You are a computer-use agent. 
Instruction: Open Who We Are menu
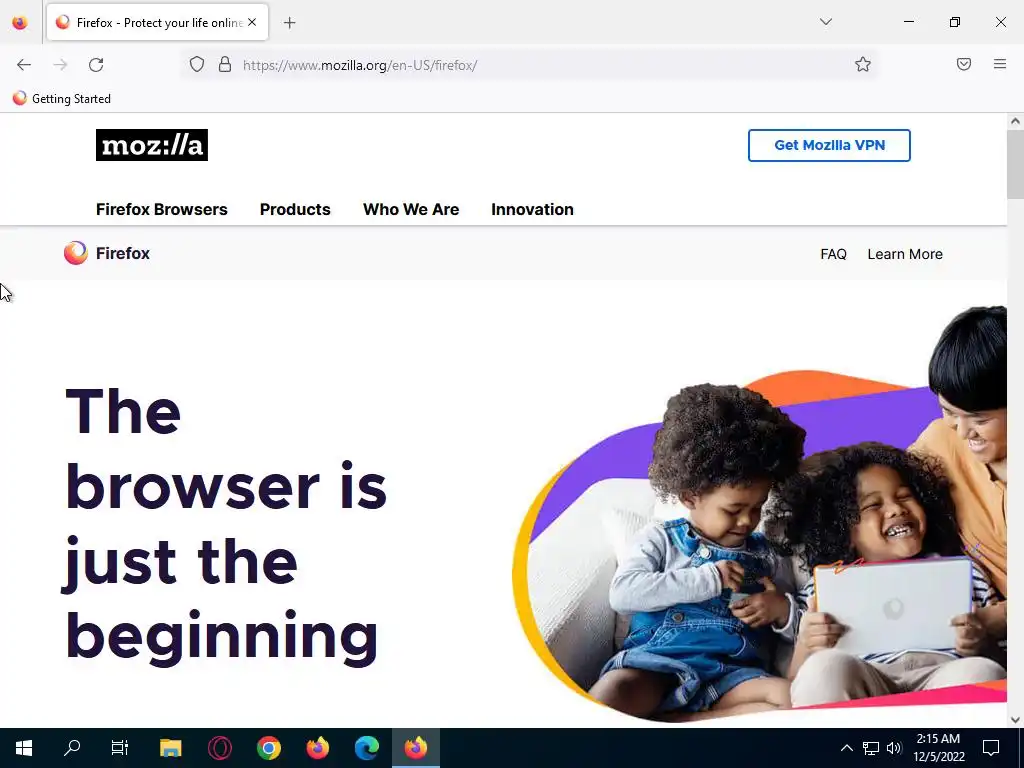(x=411, y=210)
